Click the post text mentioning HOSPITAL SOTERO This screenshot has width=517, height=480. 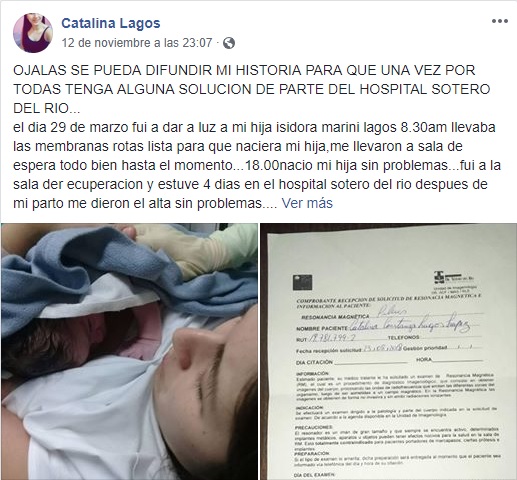(x=252, y=89)
